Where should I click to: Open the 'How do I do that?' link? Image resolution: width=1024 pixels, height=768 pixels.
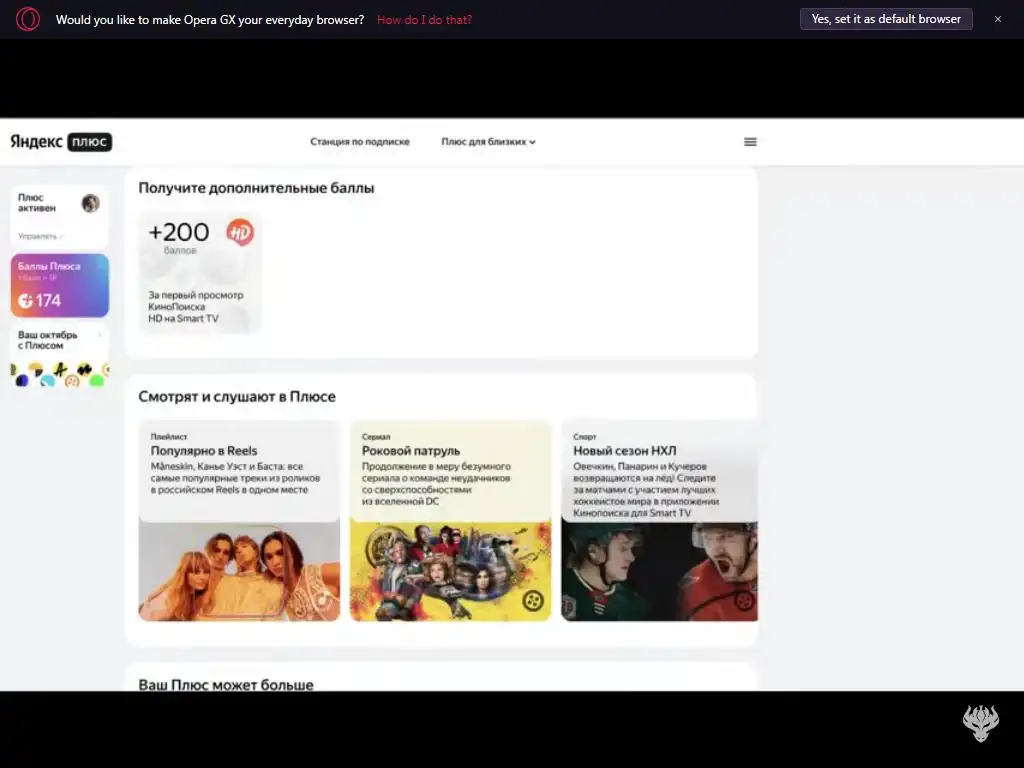pyautogui.click(x=424, y=20)
